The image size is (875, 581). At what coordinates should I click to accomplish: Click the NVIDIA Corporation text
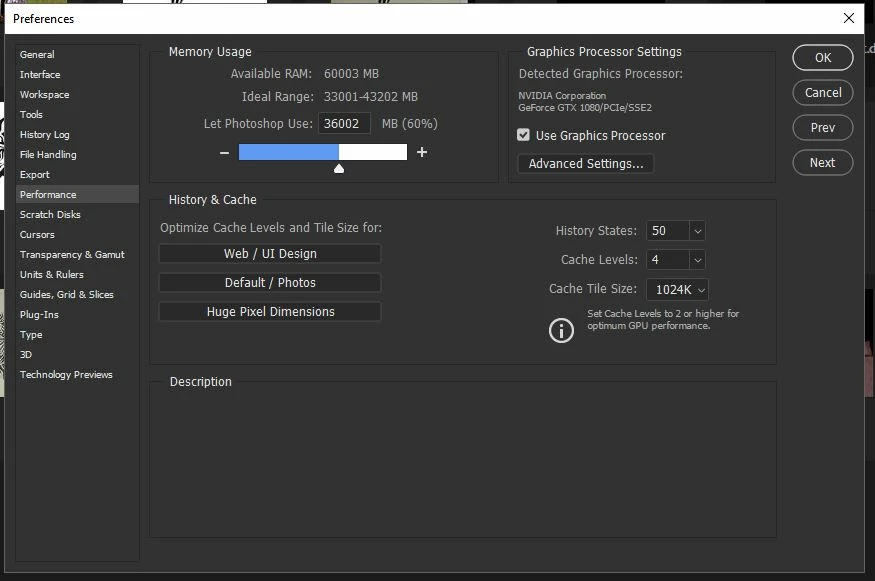point(562,95)
